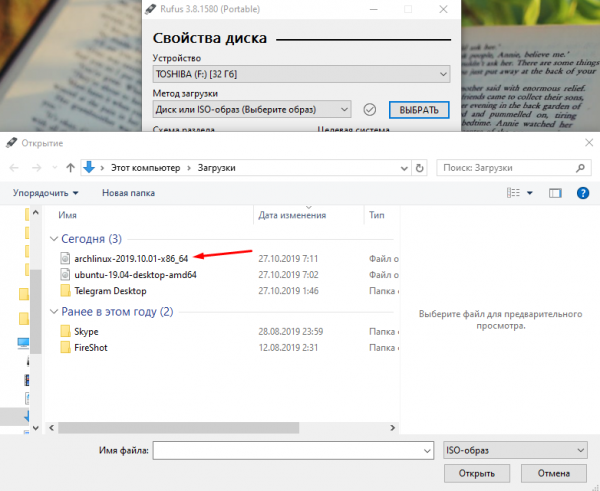Click the blue Downloads arrow icon in address bar
Viewport: 600px width, 491px height.
[89, 167]
